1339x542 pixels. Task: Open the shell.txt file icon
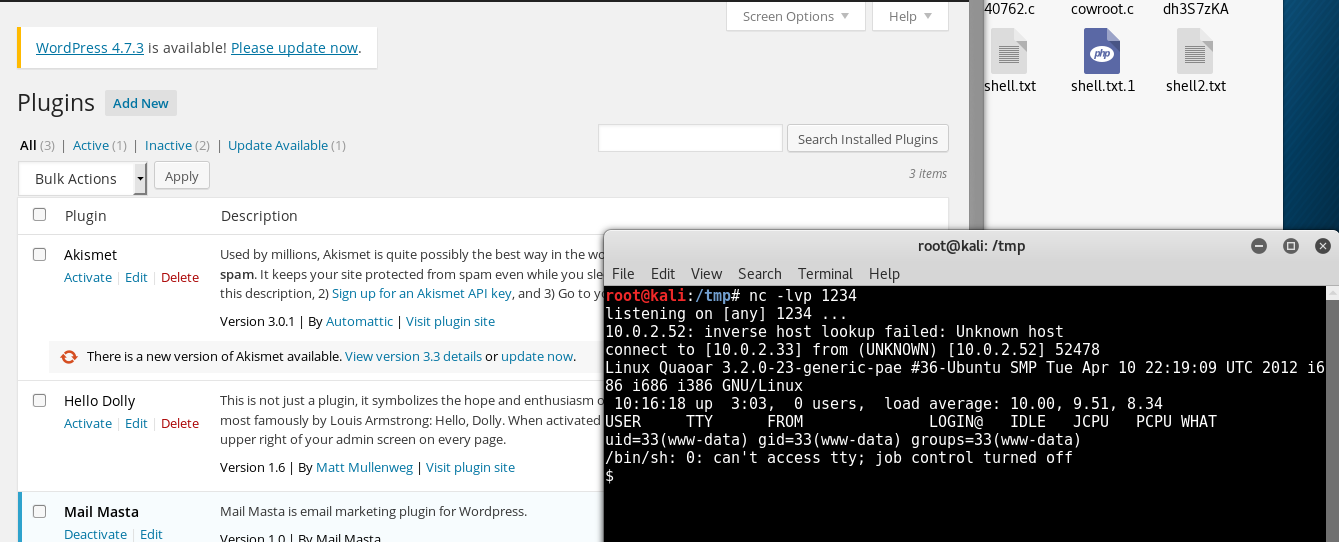coord(1009,50)
